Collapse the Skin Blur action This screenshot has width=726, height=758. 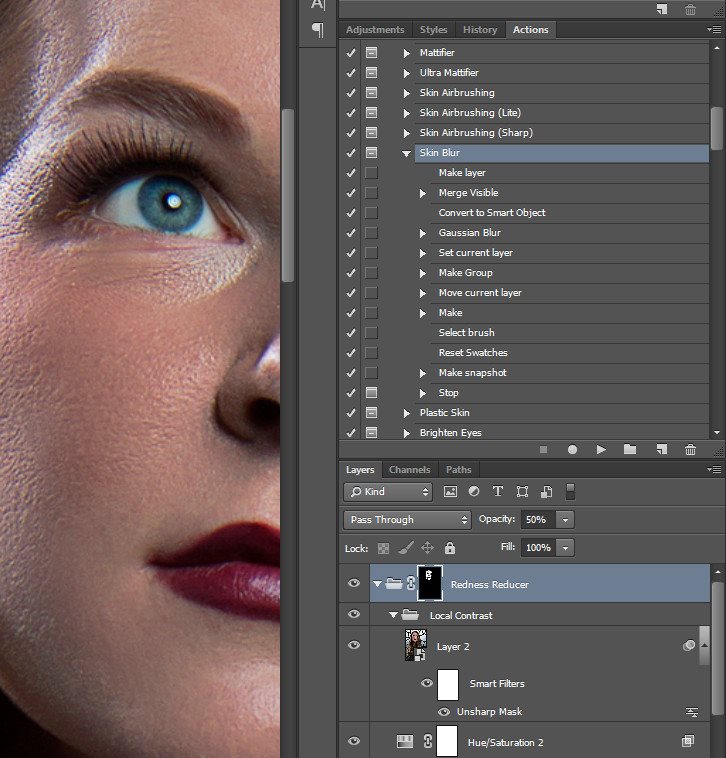pyautogui.click(x=406, y=153)
